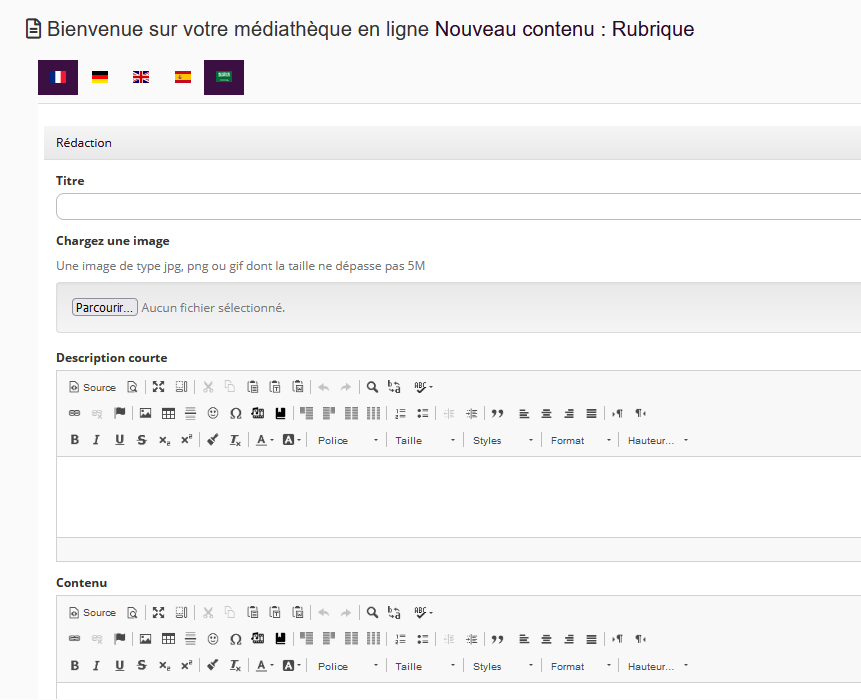Toggle Underline in the Contenu editor

tap(119, 667)
